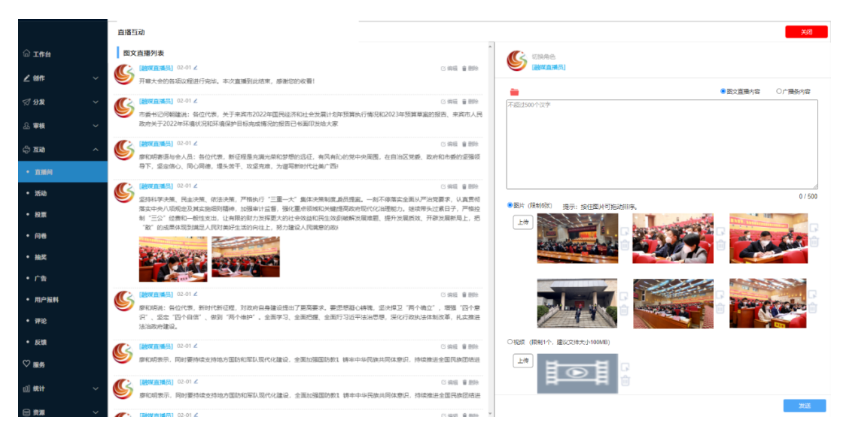The width and height of the screenshot is (857, 435).
Task: Select the 图片 attachment radio button
Action: pos(510,205)
